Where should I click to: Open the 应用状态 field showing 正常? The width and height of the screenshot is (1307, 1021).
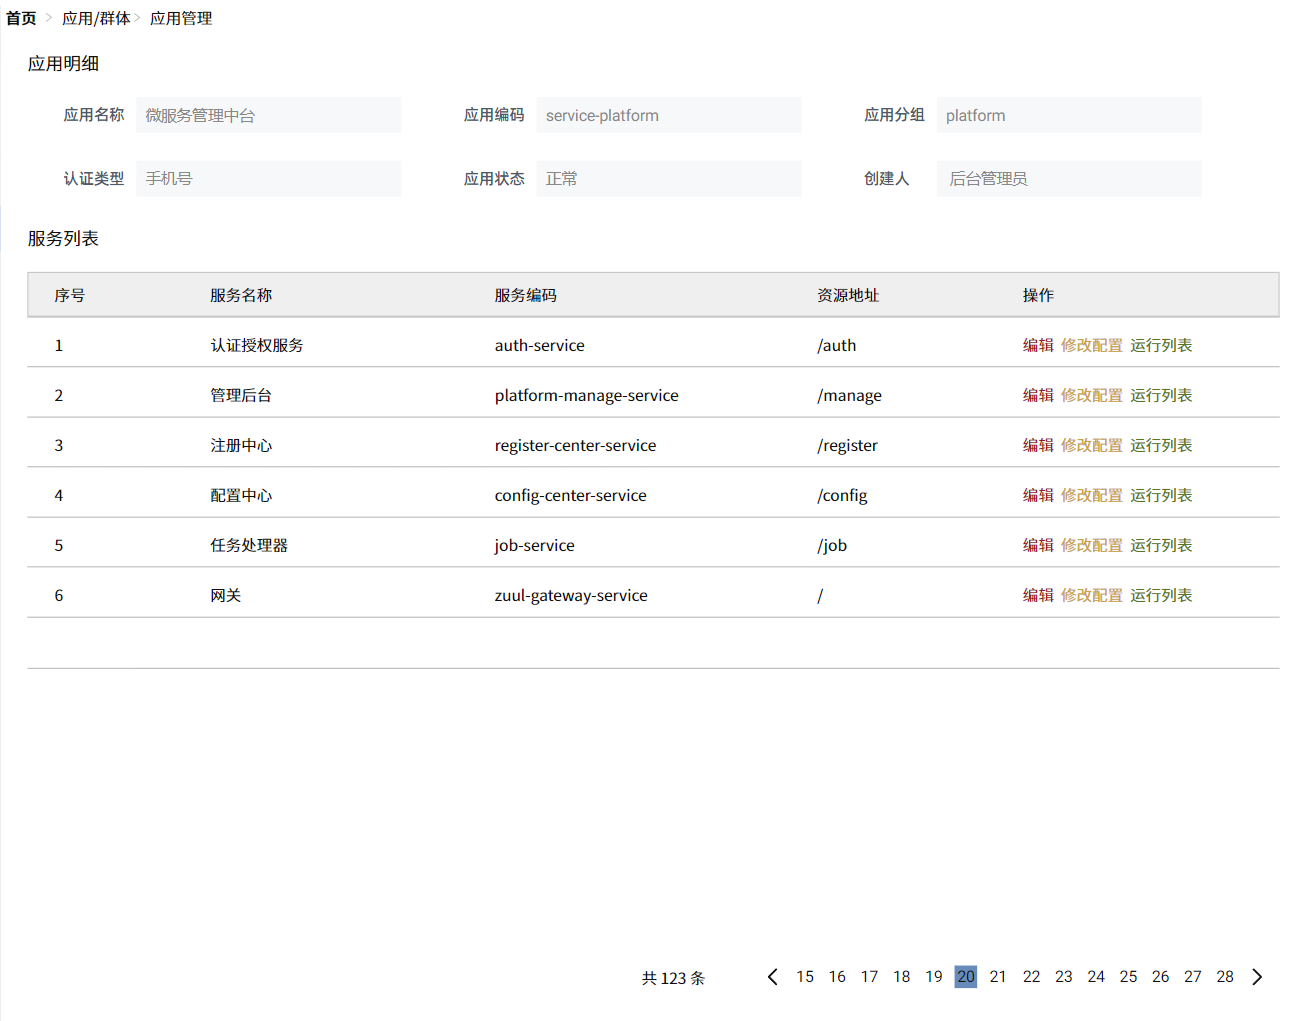click(668, 178)
